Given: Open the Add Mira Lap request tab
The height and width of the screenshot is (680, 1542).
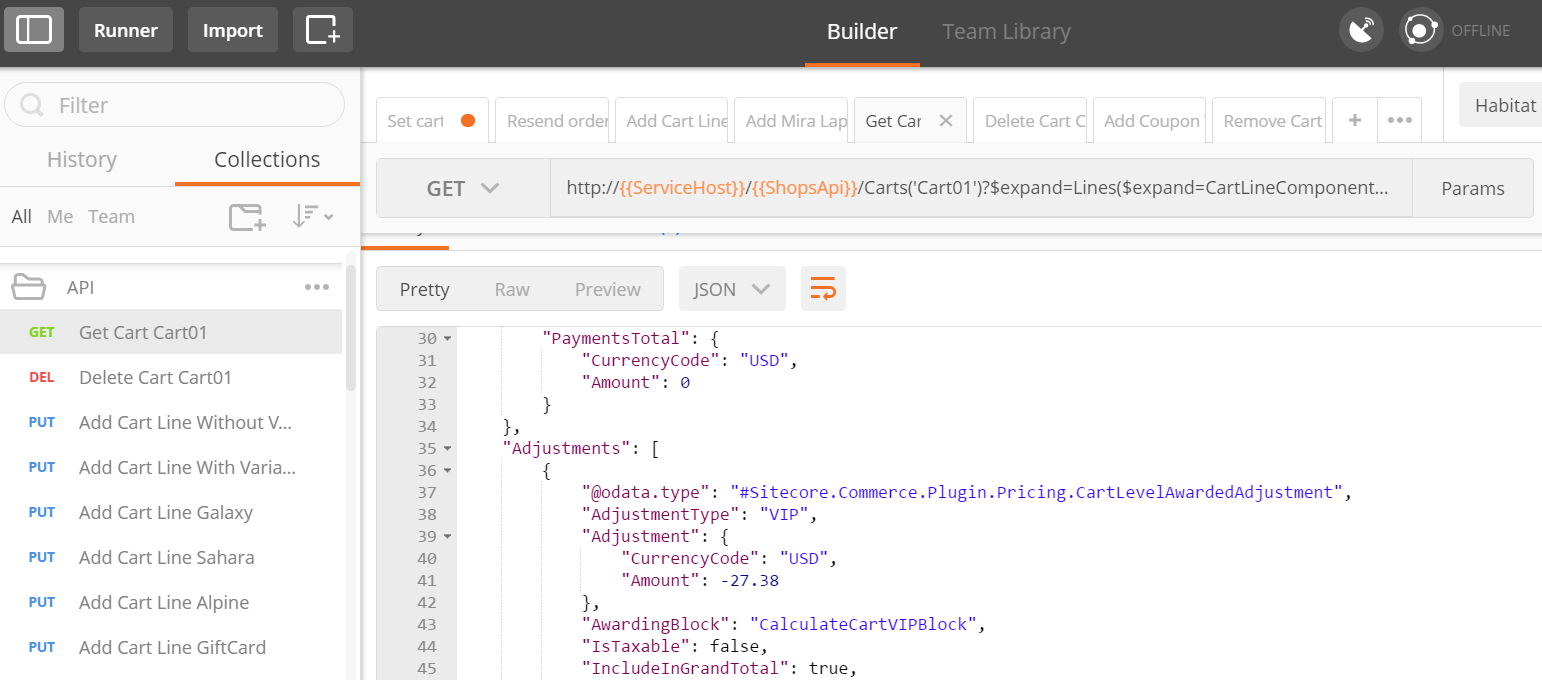Looking at the screenshot, I should [791, 120].
